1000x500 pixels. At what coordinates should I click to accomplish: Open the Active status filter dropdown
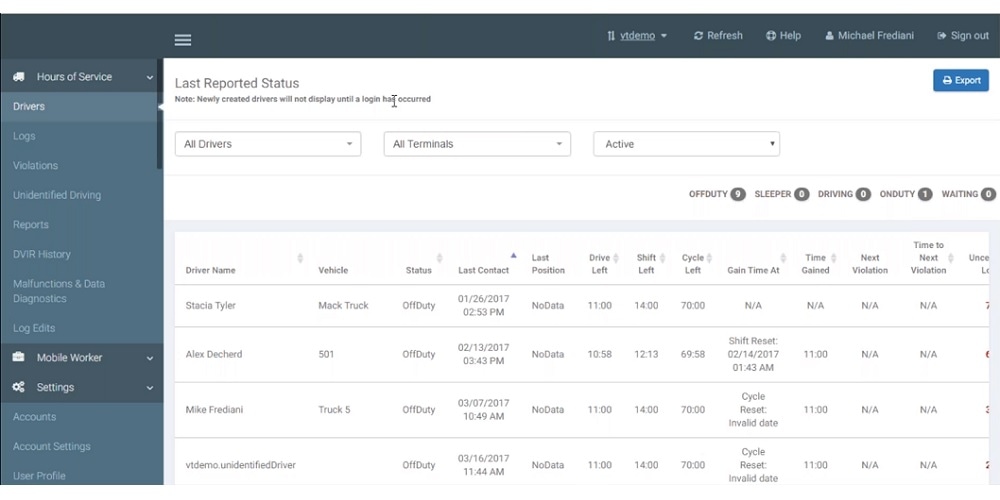(686, 144)
